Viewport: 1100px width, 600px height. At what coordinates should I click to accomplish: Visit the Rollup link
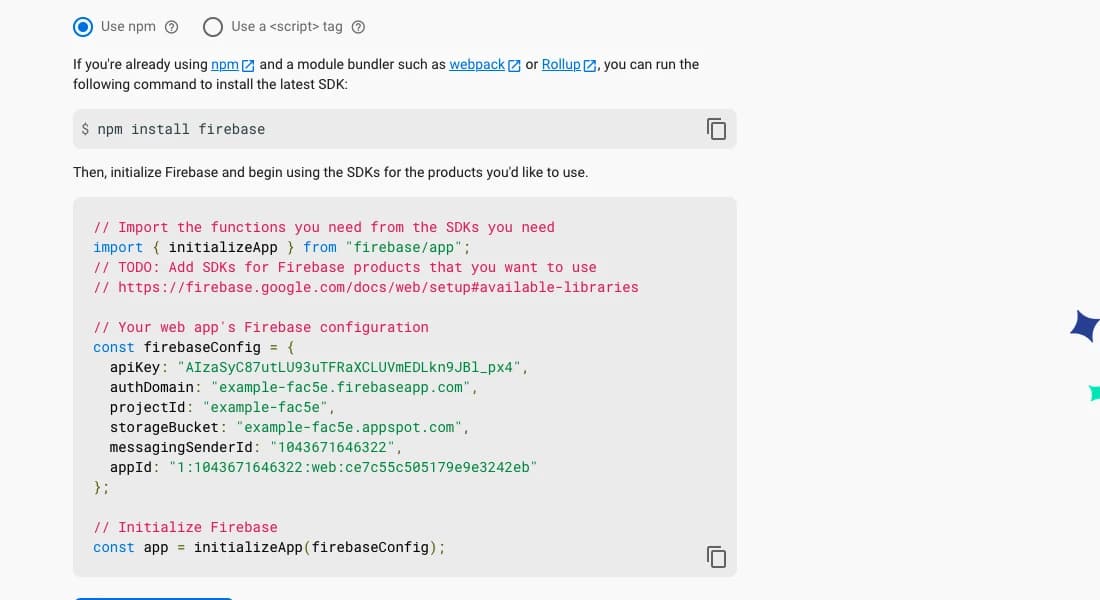561,65
